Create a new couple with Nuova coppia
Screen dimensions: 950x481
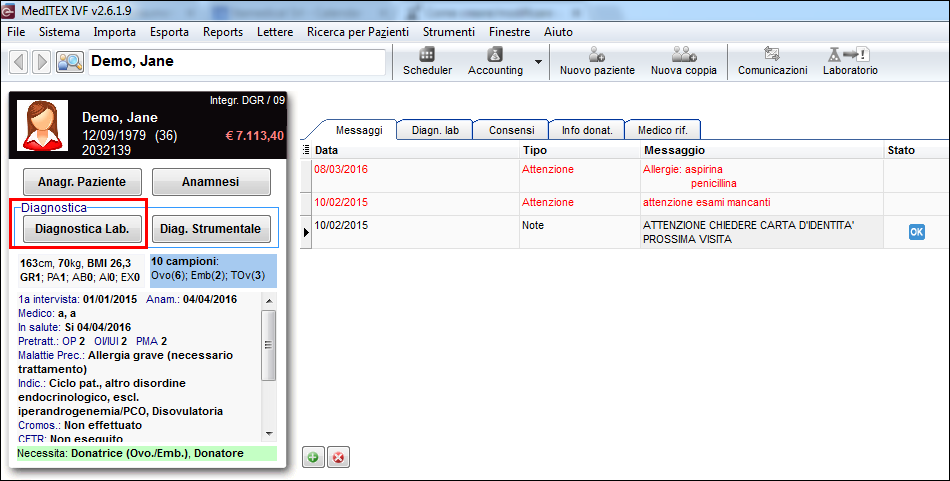[x=683, y=61]
